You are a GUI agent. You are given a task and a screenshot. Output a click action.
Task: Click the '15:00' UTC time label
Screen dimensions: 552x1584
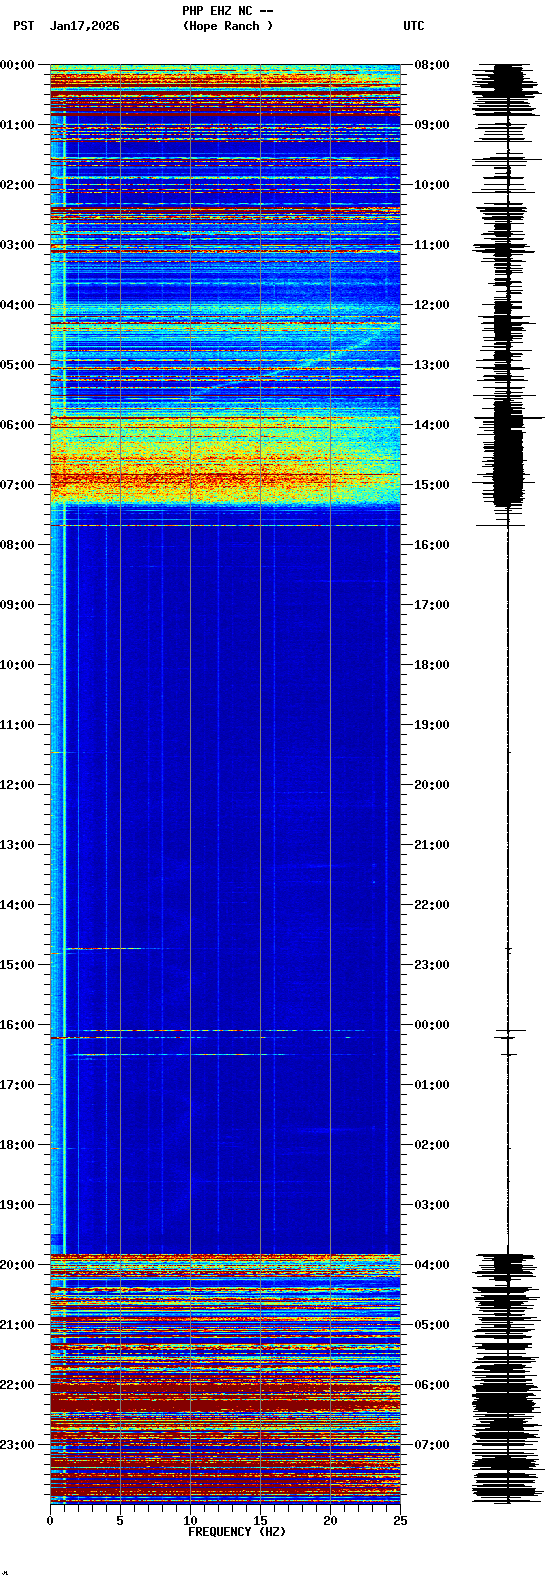[432, 485]
